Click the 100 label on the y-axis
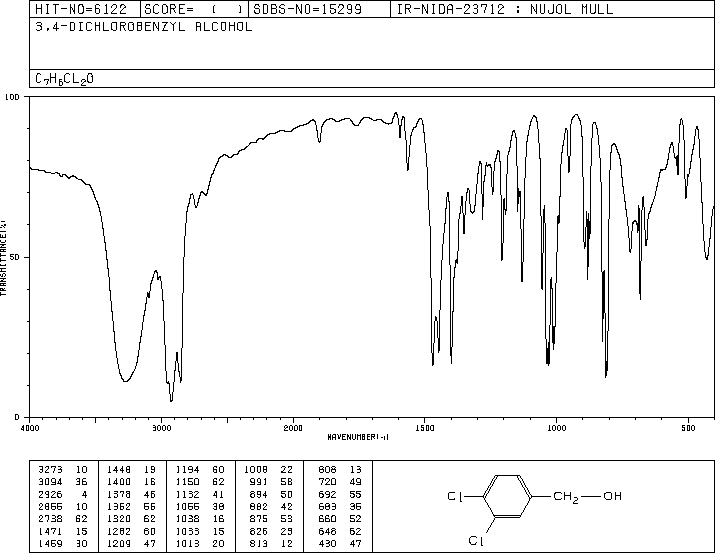 (12, 97)
